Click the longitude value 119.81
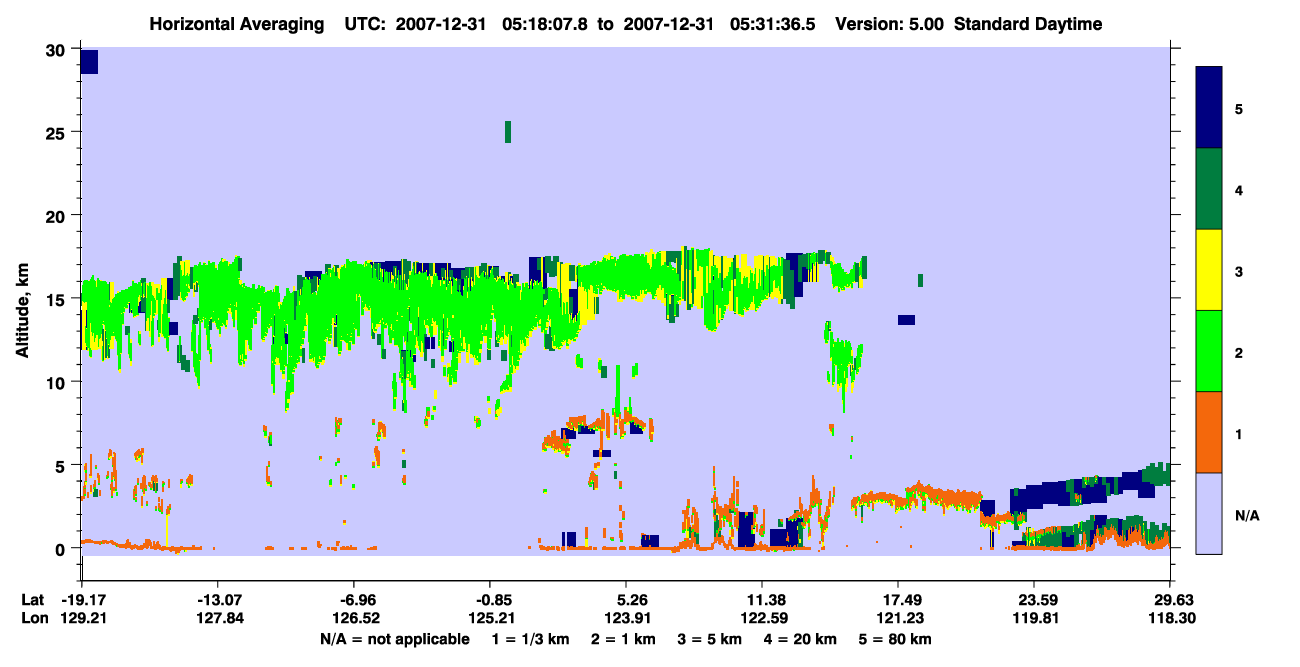The image size is (1300, 667). coord(1033,618)
